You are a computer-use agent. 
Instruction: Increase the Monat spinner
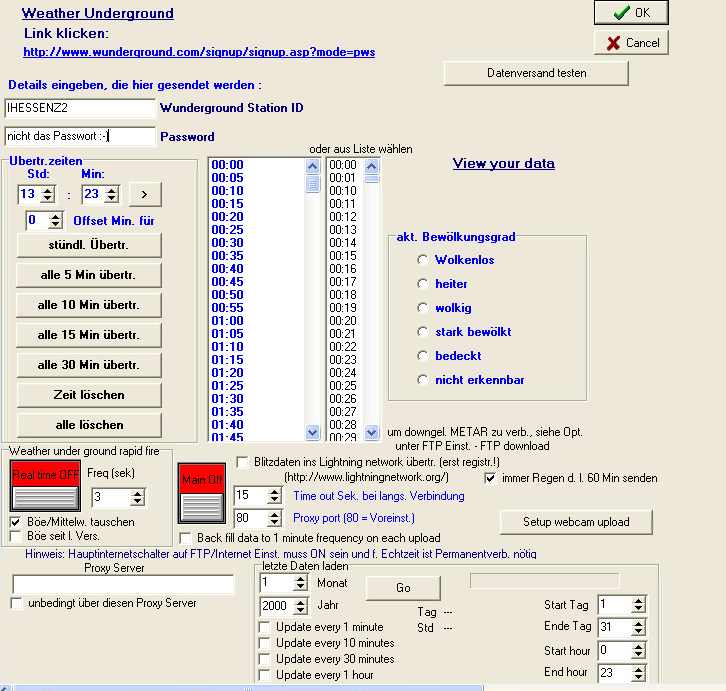[300, 579]
